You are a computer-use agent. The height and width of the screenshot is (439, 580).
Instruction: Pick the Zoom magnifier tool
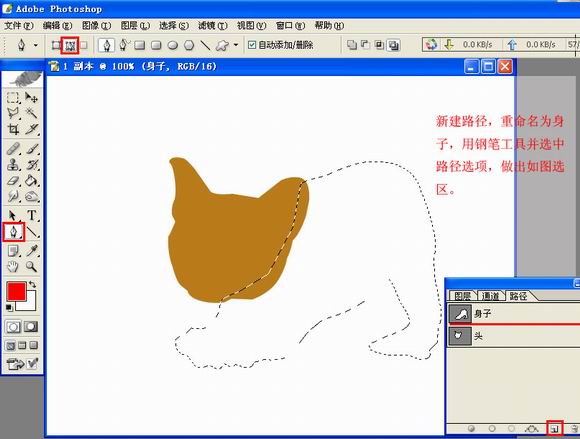point(31,266)
